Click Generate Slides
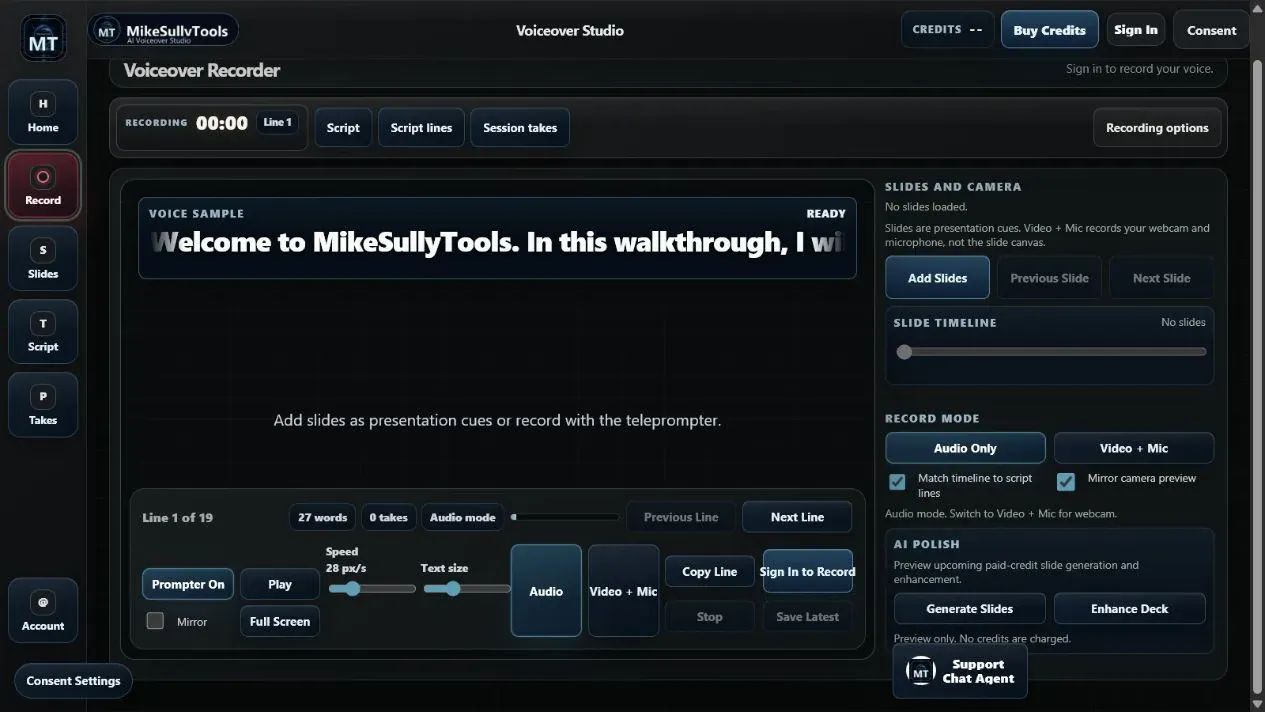1265x712 pixels. 970,609
